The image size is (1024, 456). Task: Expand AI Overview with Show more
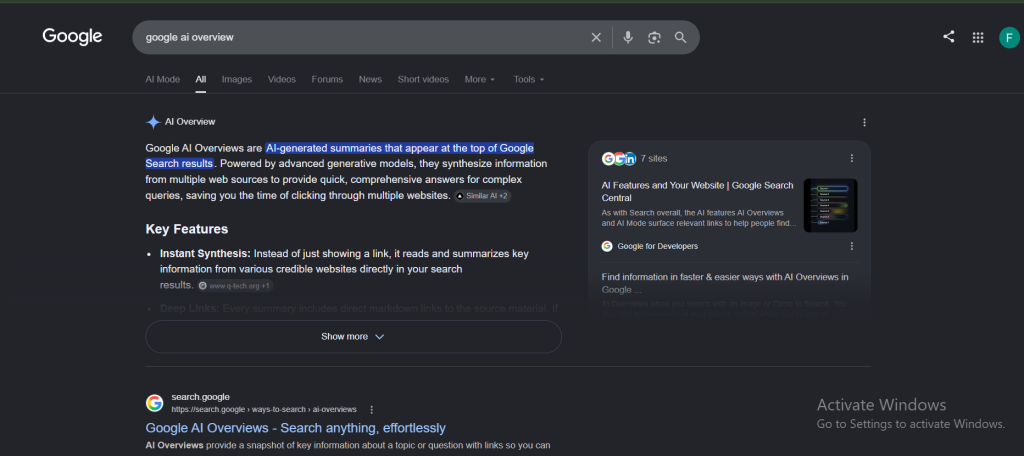coord(353,336)
